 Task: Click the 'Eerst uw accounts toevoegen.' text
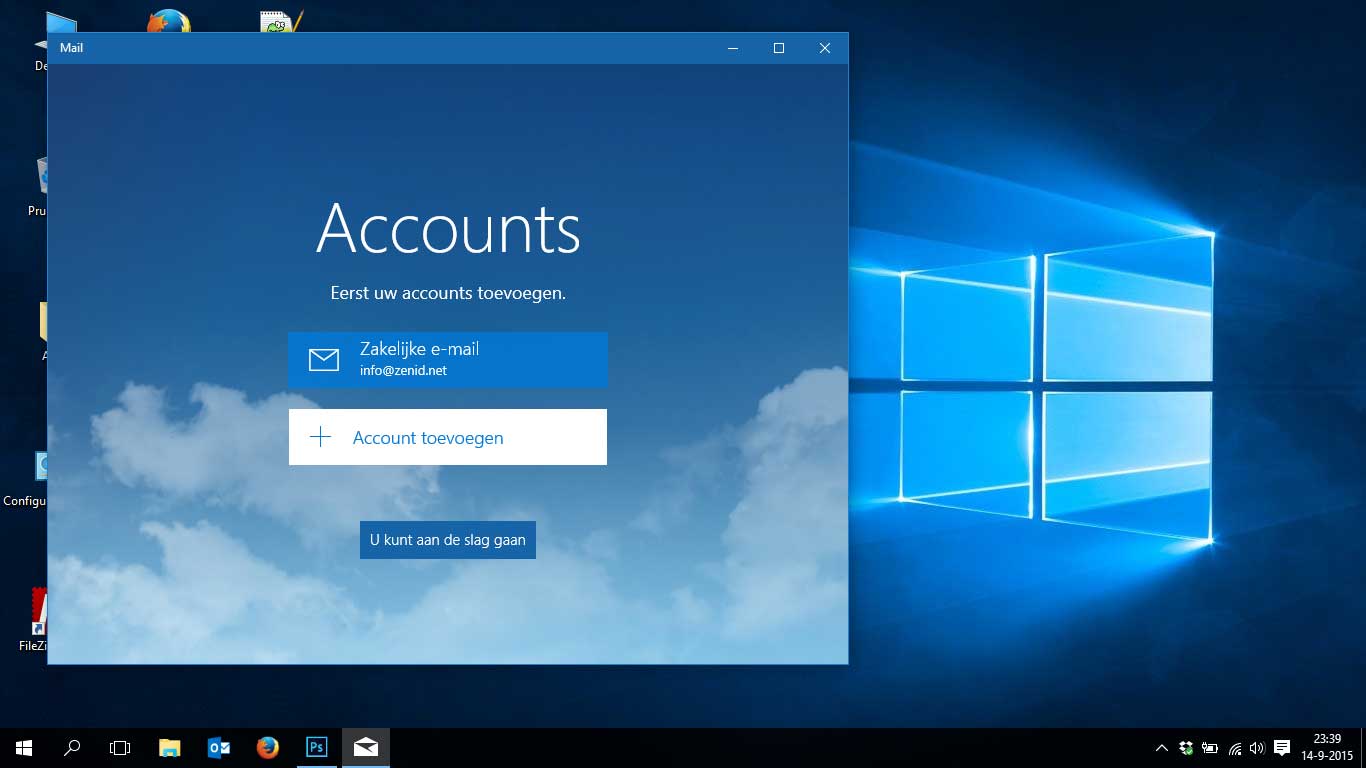click(x=448, y=294)
